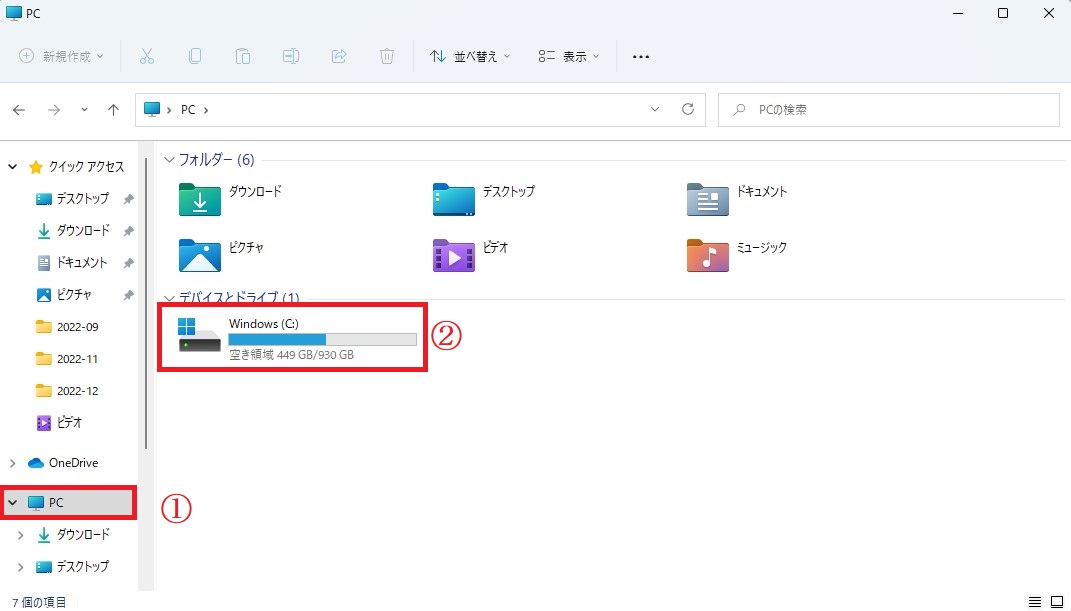Click the Delete icon

(387, 56)
